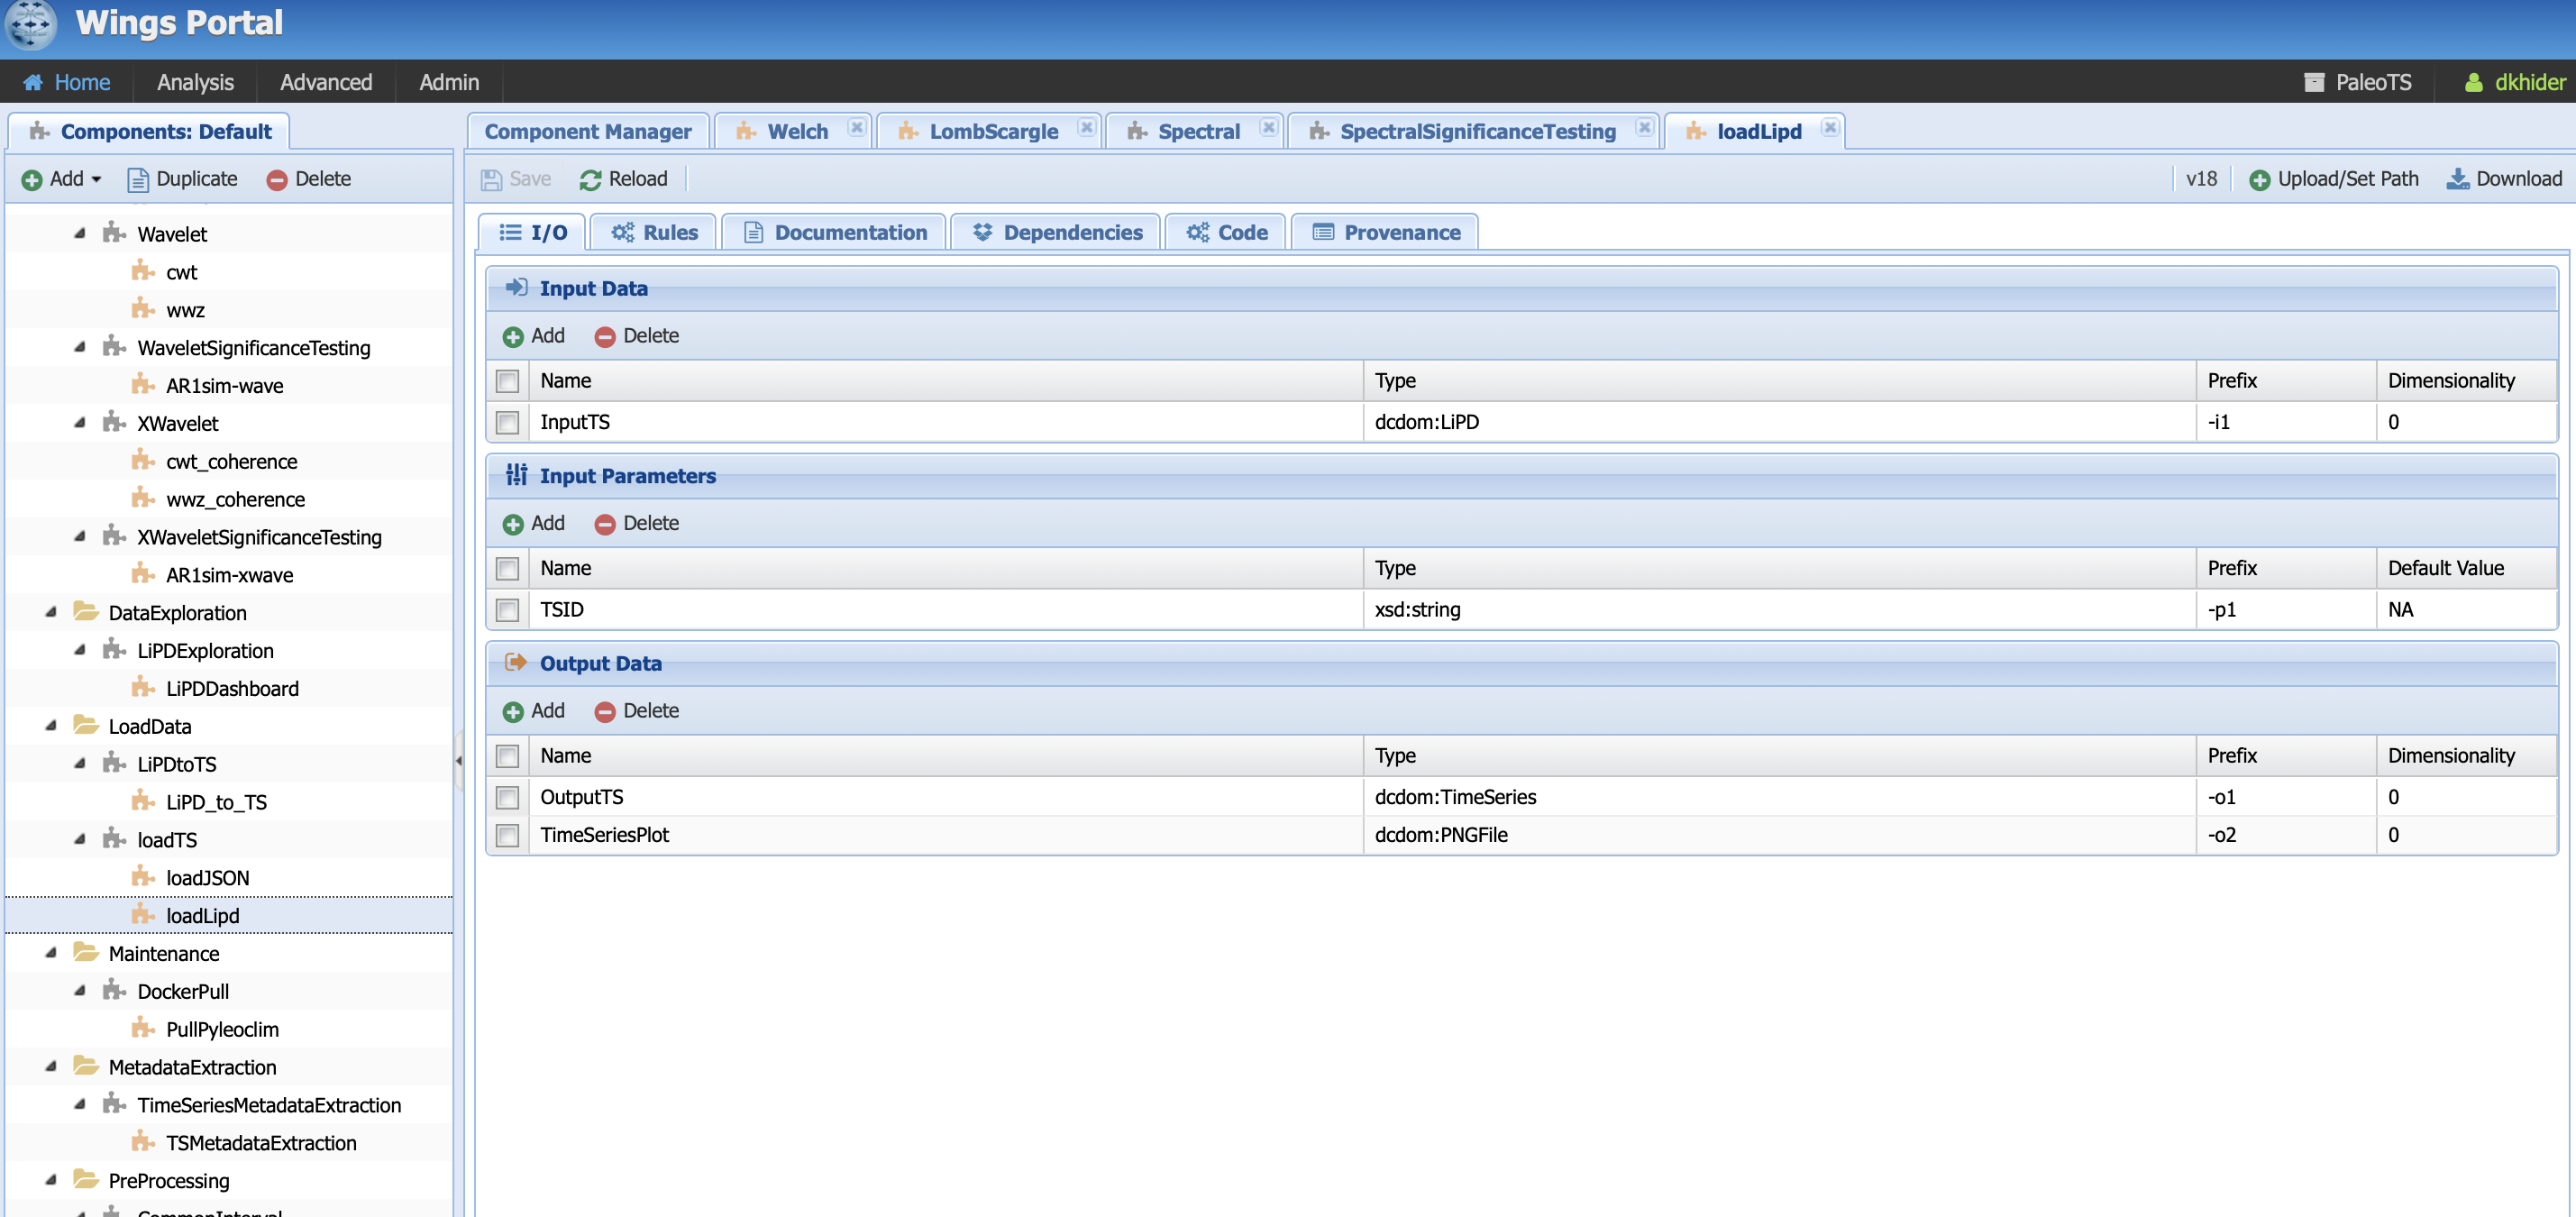This screenshot has width=2576, height=1217.
Task: Click the PaleoTS domain icon
Action: [2314, 82]
